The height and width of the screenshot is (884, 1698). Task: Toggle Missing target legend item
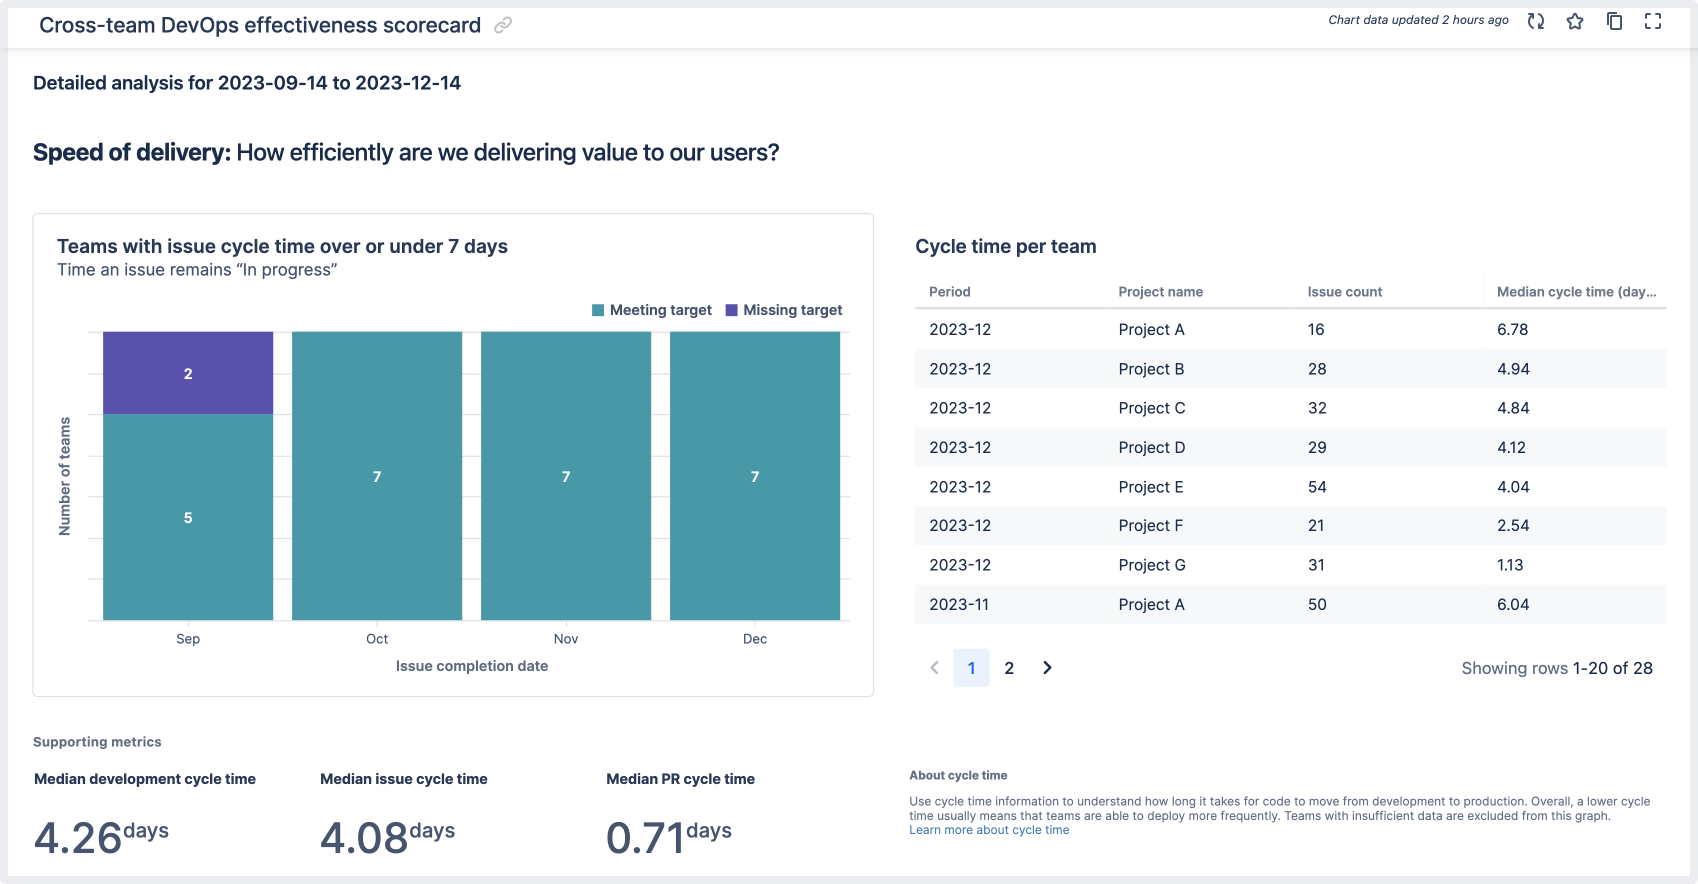[x=784, y=310]
